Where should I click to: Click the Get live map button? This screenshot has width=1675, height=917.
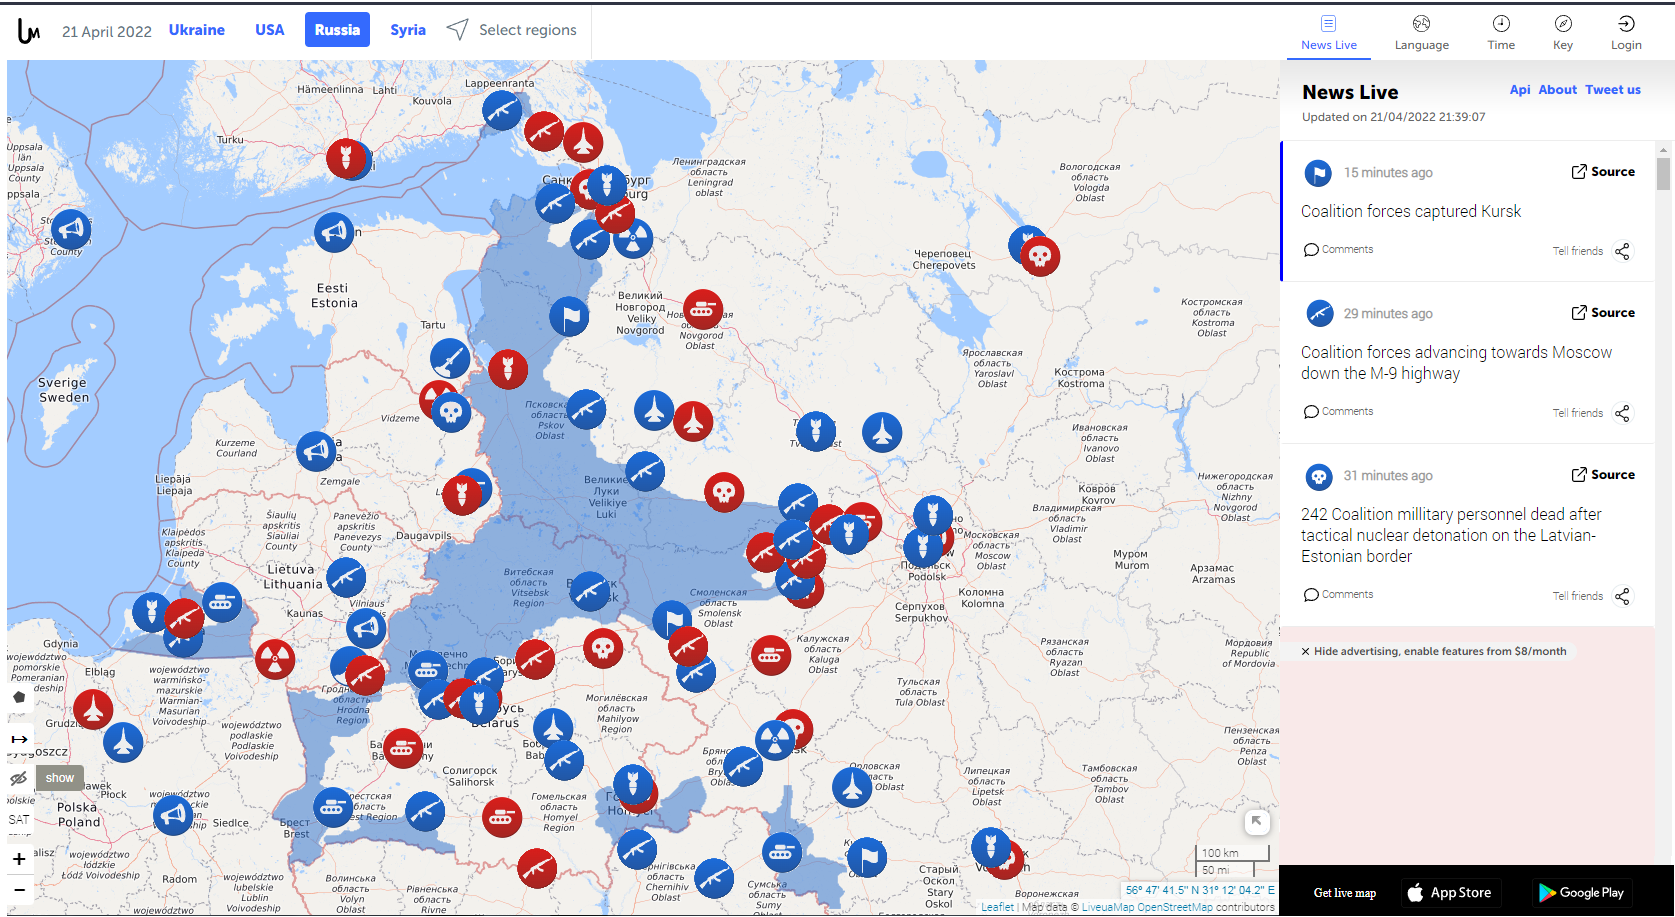(x=1345, y=893)
